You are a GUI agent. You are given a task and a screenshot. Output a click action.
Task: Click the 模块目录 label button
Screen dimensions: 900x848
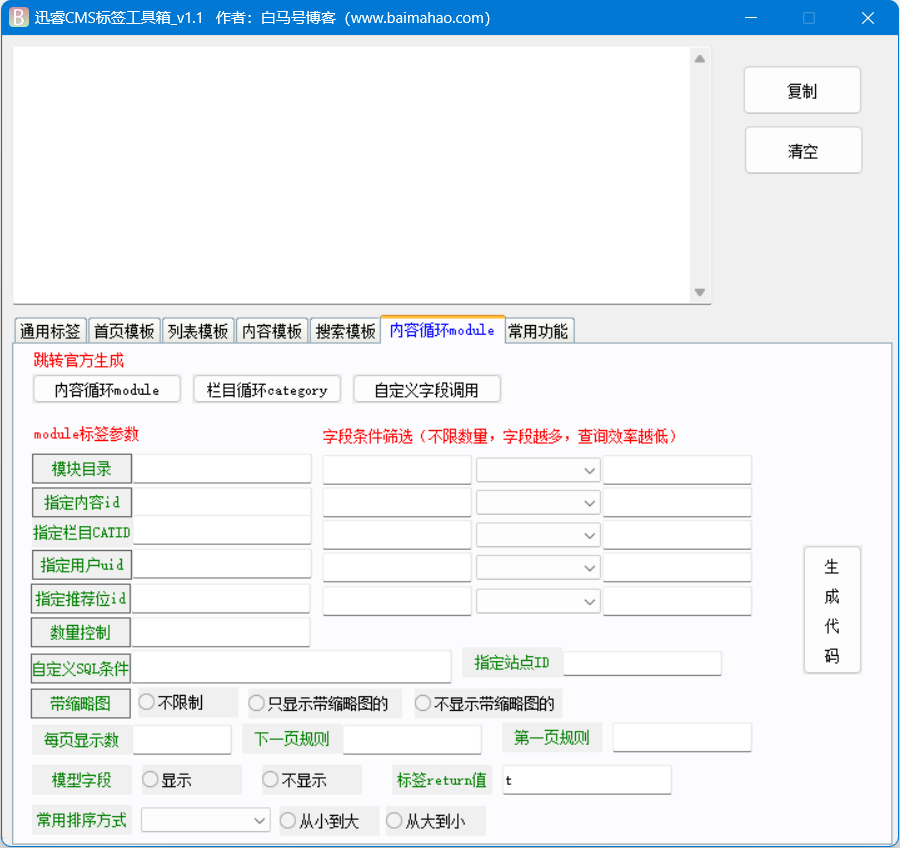tap(82, 468)
